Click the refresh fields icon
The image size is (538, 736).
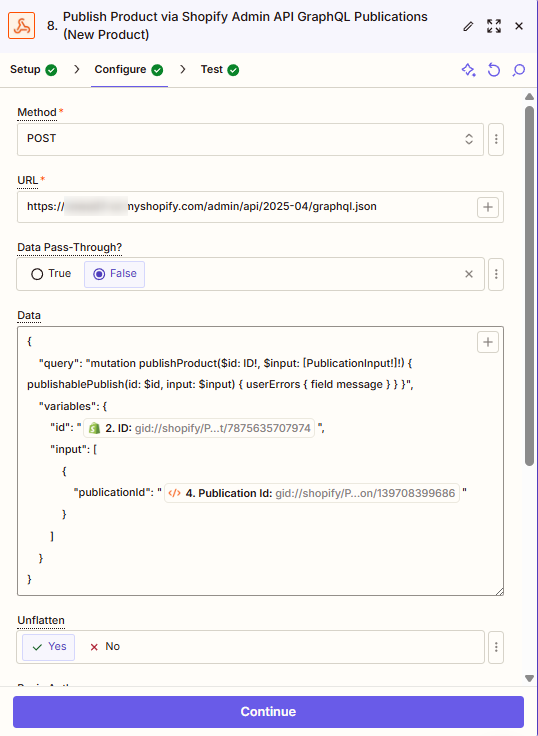tap(493, 70)
